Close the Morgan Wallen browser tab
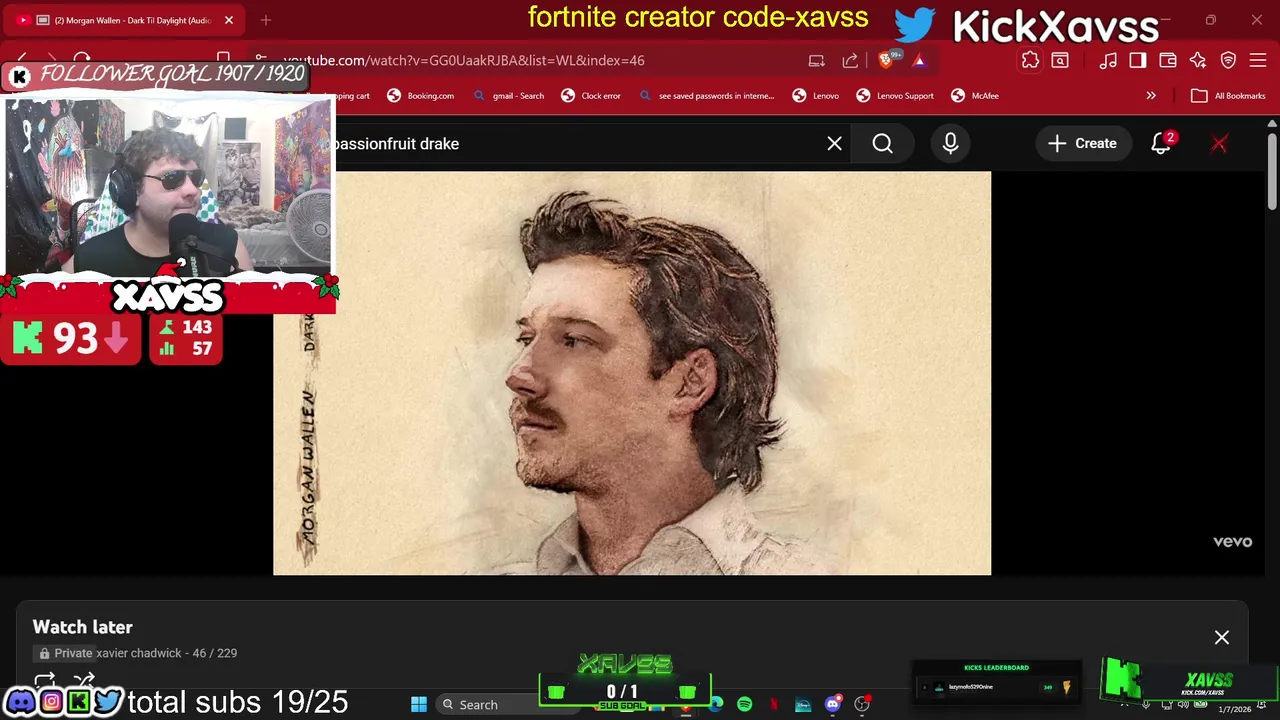This screenshot has height=720, width=1280. pyautogui.click(x=229, y=20)
